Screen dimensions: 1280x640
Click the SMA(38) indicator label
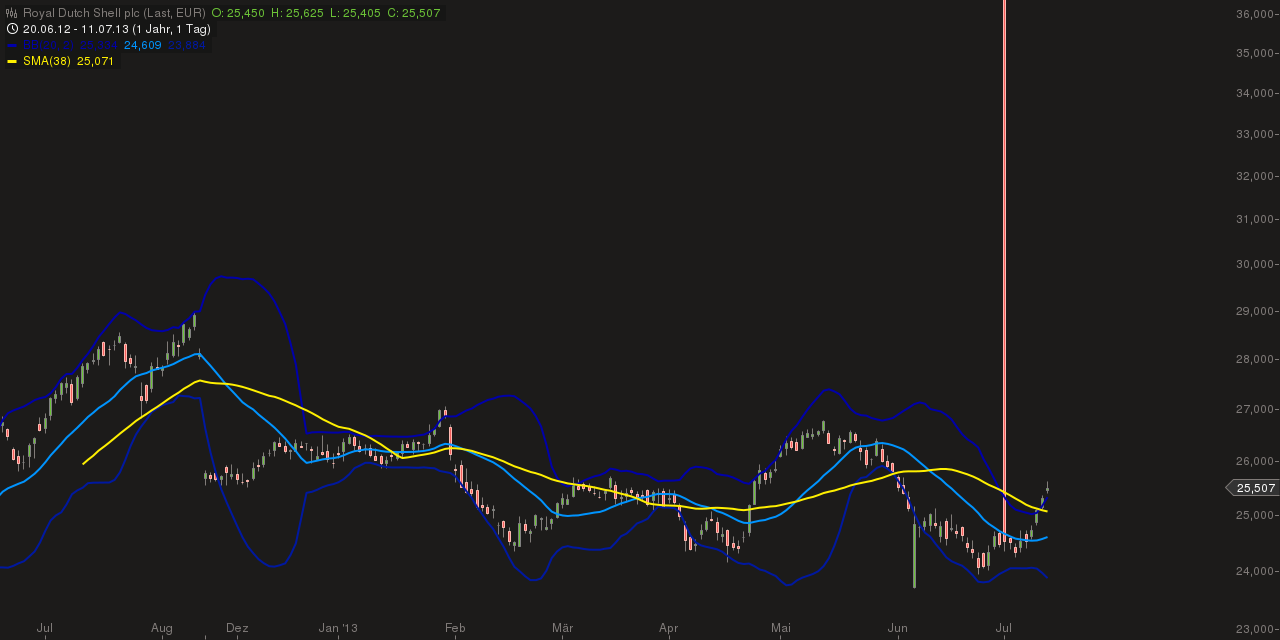click(x=47, y=61)
